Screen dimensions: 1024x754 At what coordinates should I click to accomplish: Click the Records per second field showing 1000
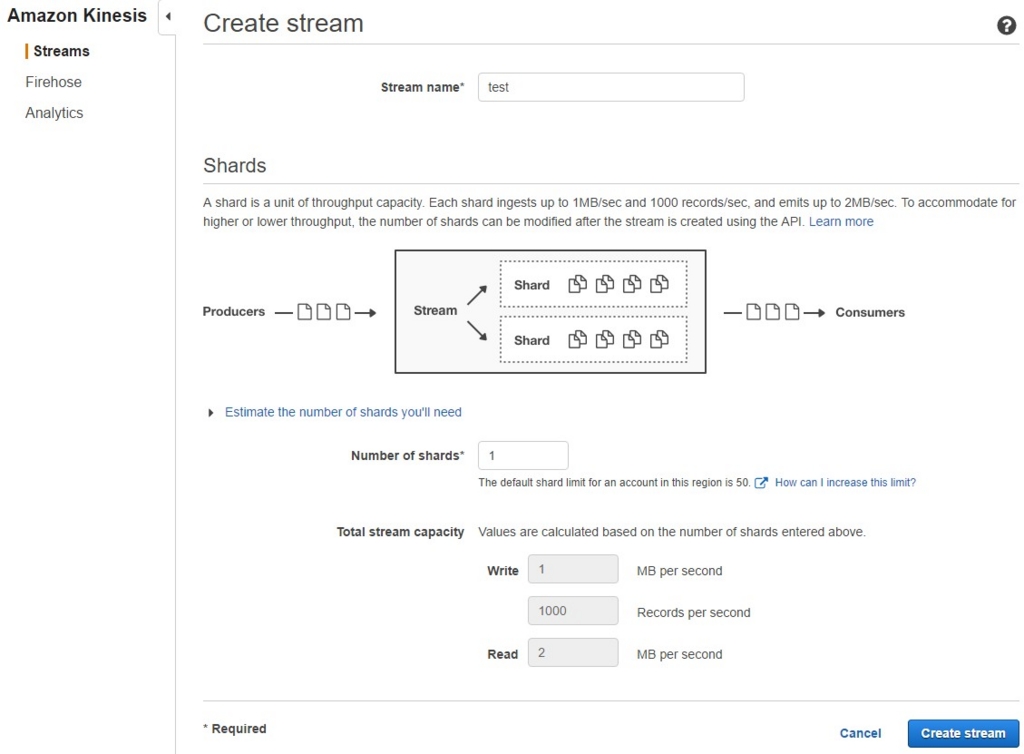click(573, 611)
